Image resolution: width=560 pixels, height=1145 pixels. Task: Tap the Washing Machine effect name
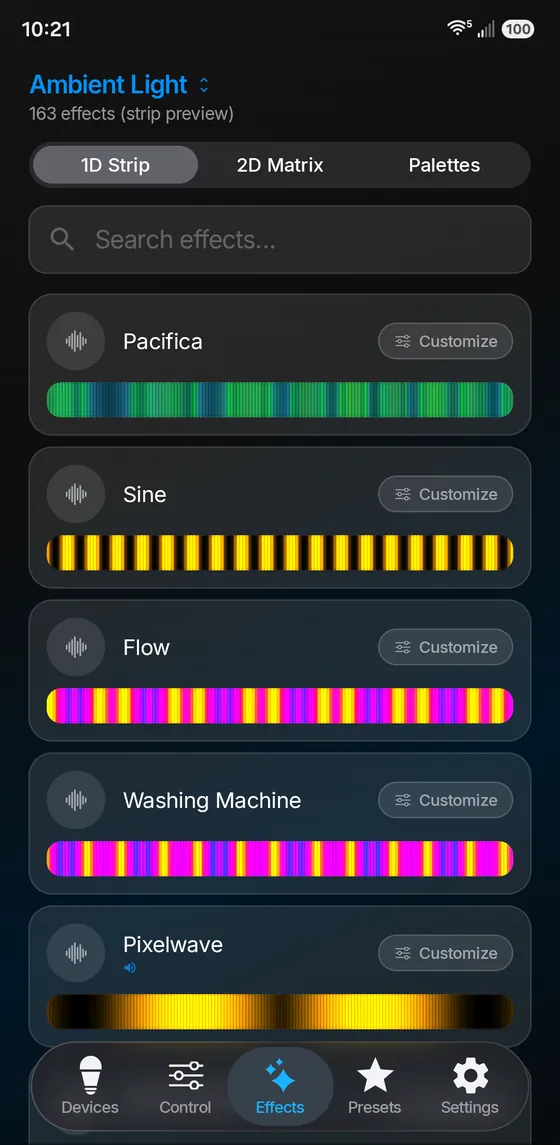pyautogui.click(x=212, y=800)
